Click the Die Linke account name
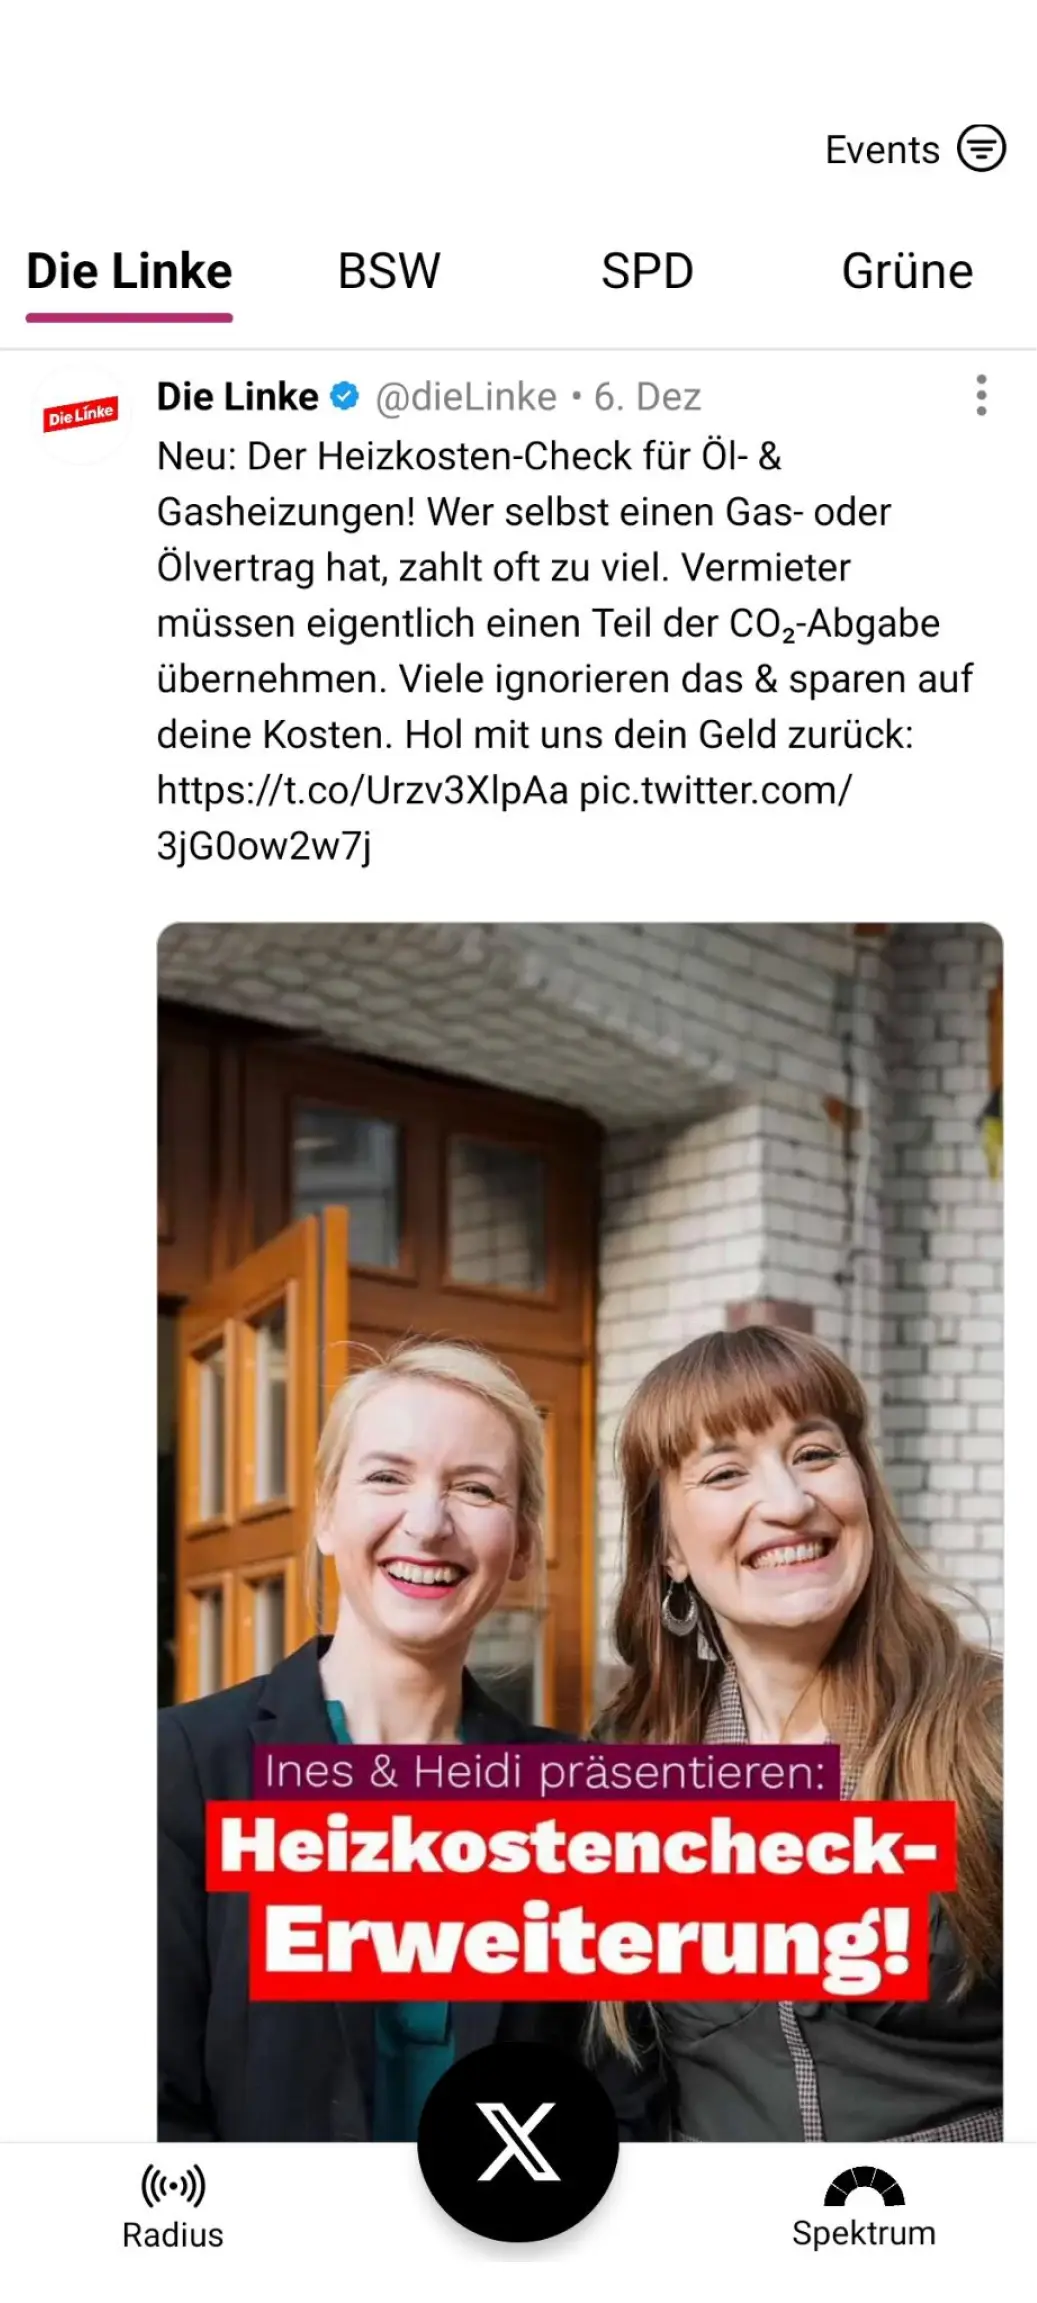 click(237, 397)
